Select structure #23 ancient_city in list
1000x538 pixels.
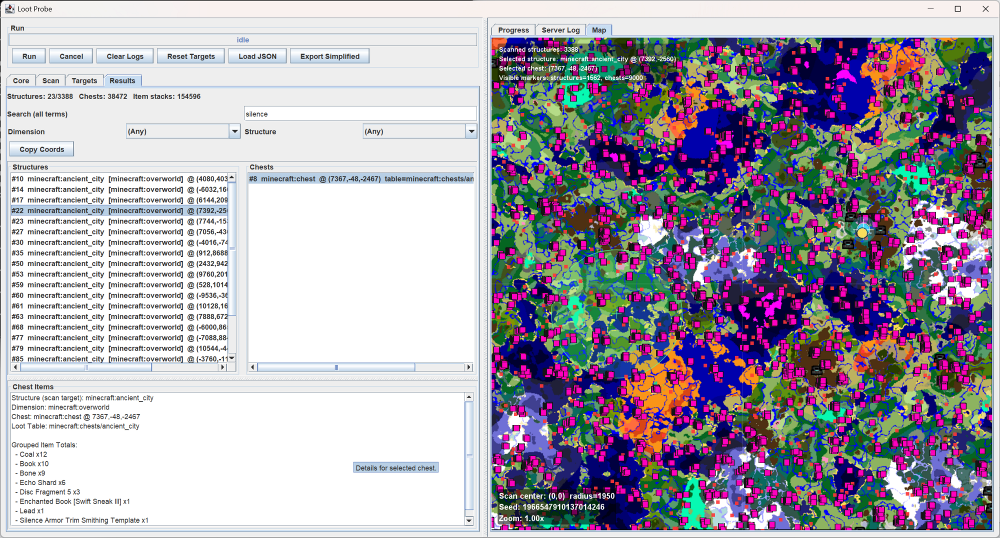120,221
